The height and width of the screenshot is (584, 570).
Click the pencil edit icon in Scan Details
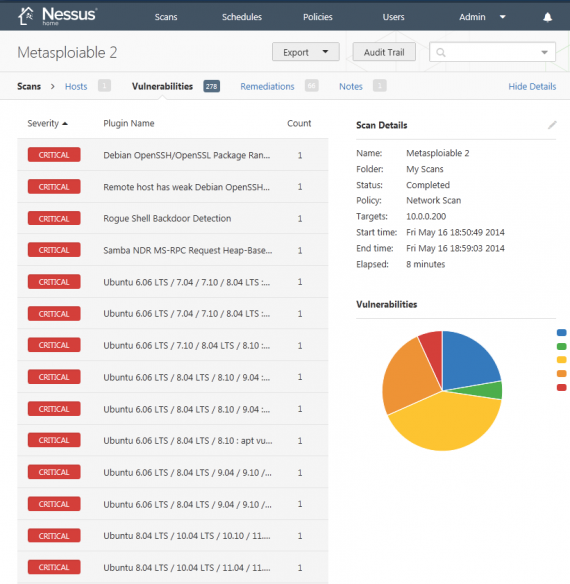pos(552,125)
